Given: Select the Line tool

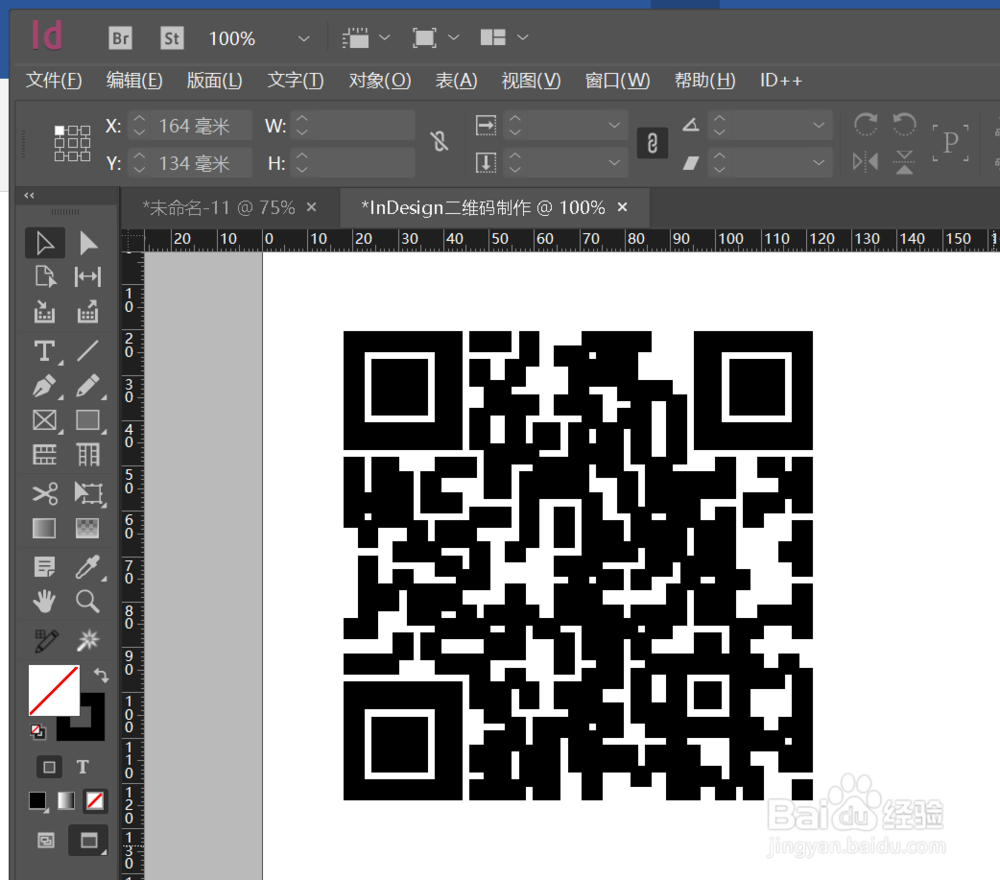Looking at the screenshot, I should (x=88, y=351).
